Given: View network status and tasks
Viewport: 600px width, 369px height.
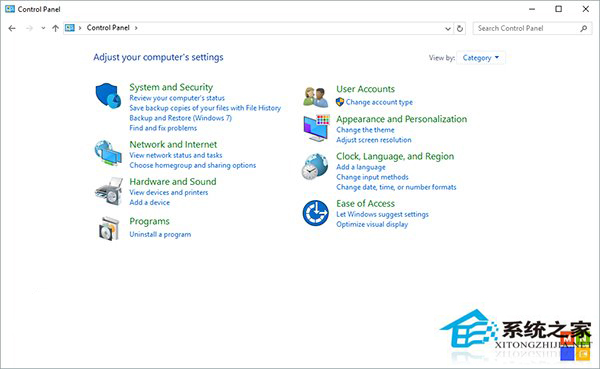Looking at the screenshot, I should tap(176, 155).
